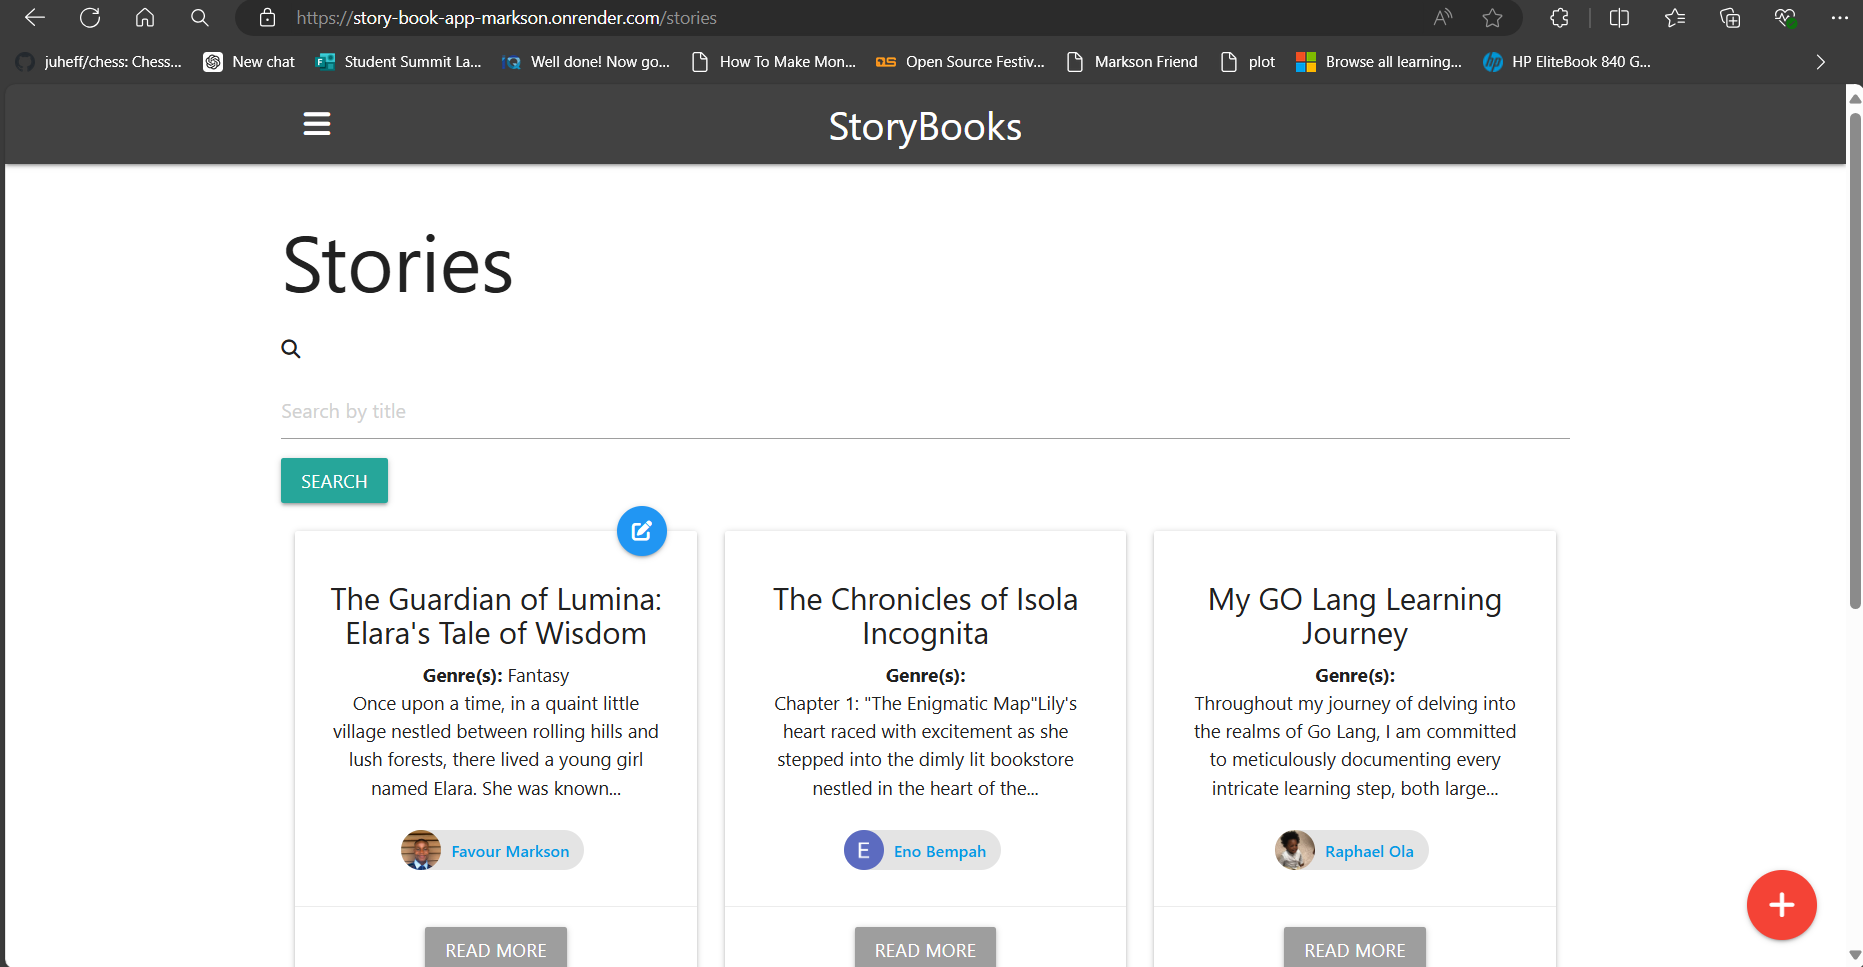Expand the bookmarks overflow chevron
This screenshot has height=967, width=1863.
(x=1820, y=62)
